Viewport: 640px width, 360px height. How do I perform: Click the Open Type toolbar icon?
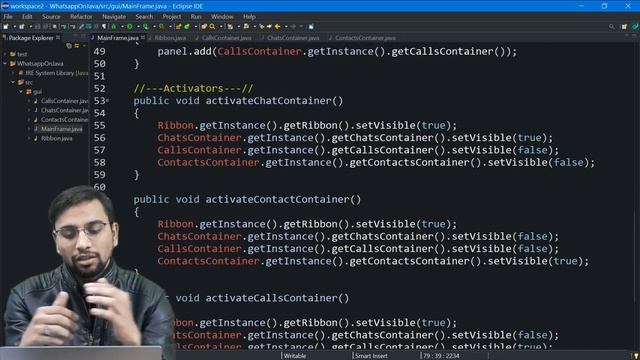pos(204,27)
